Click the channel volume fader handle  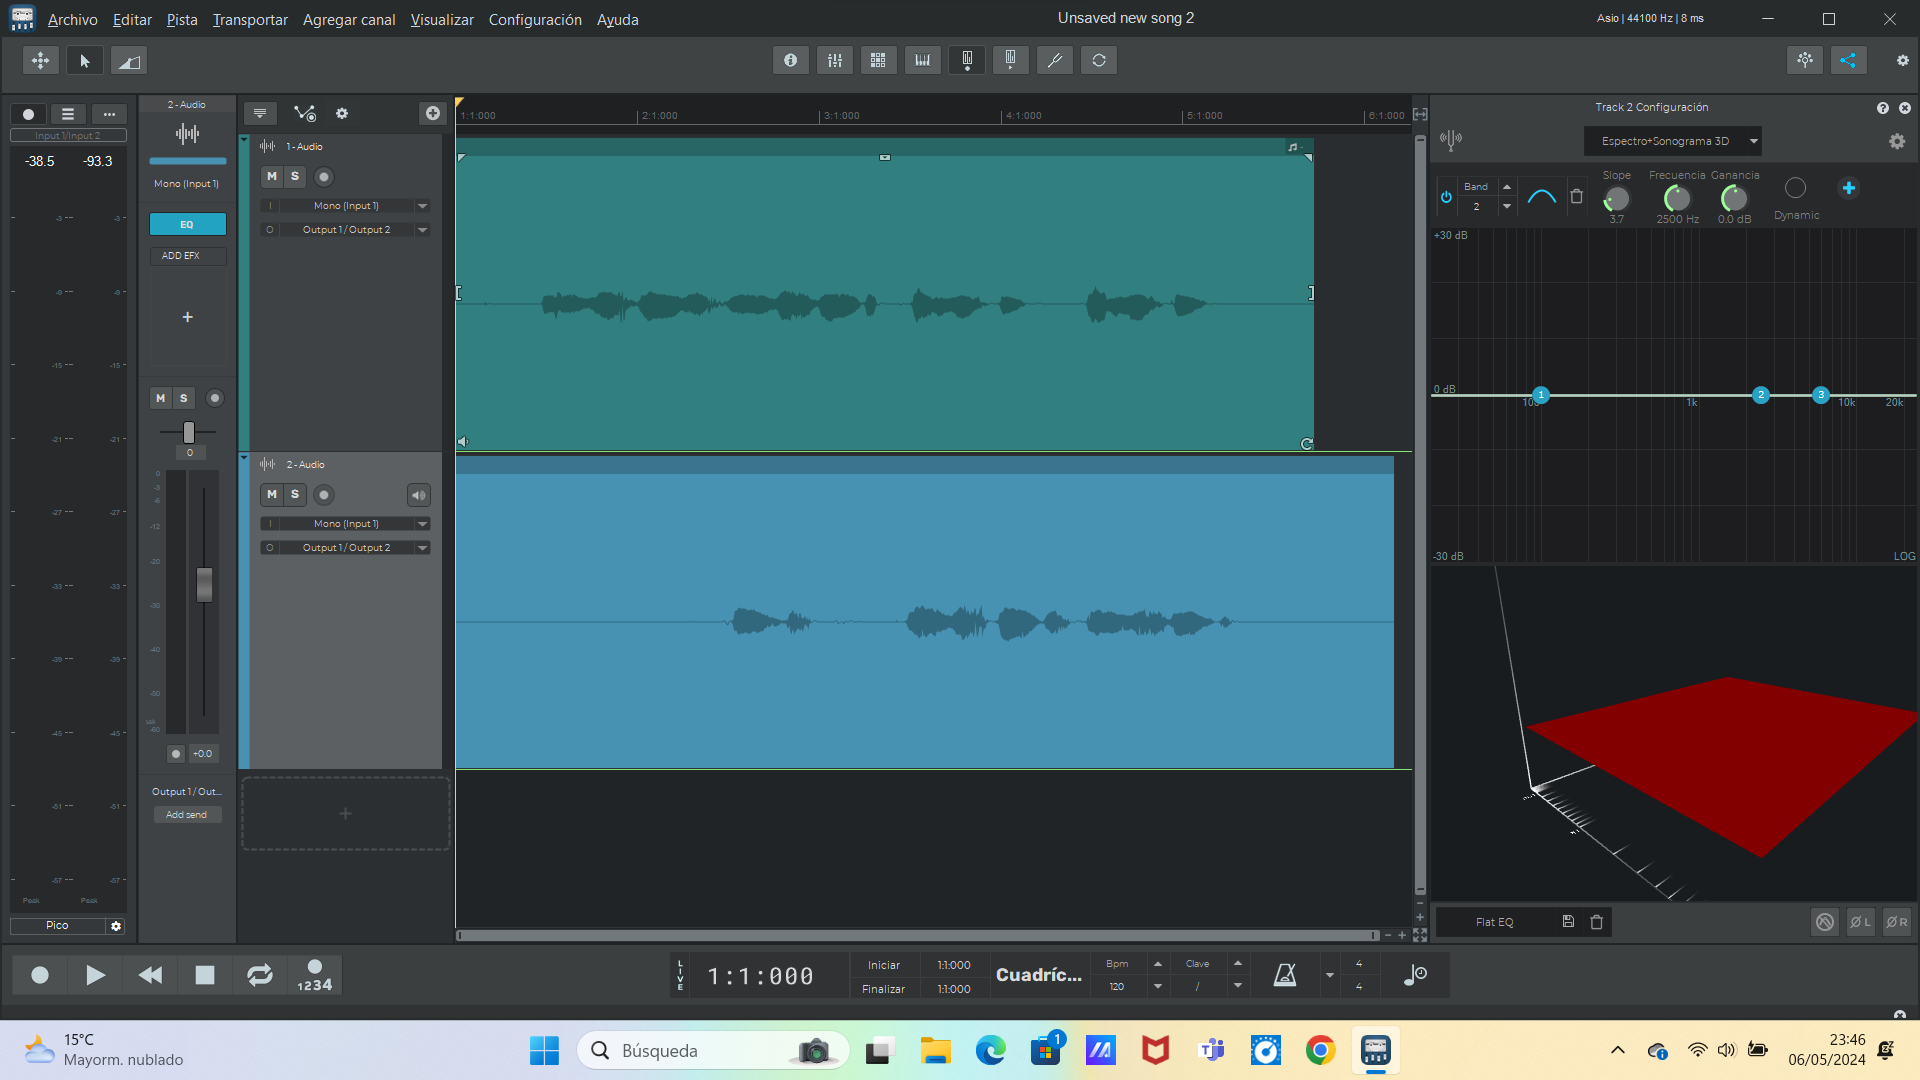pos(204,585)
